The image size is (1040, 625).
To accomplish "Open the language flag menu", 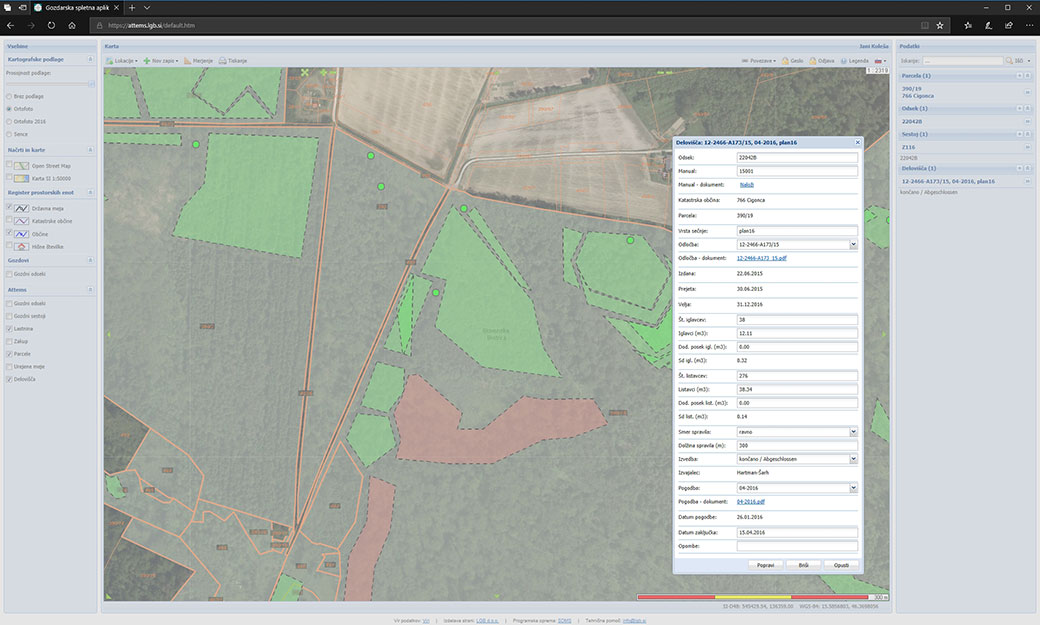I will (880, 61).
